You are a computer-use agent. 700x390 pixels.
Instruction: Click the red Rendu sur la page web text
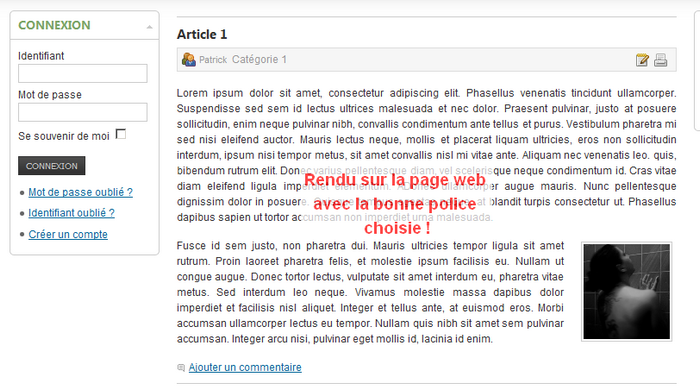tap(395, 180)
